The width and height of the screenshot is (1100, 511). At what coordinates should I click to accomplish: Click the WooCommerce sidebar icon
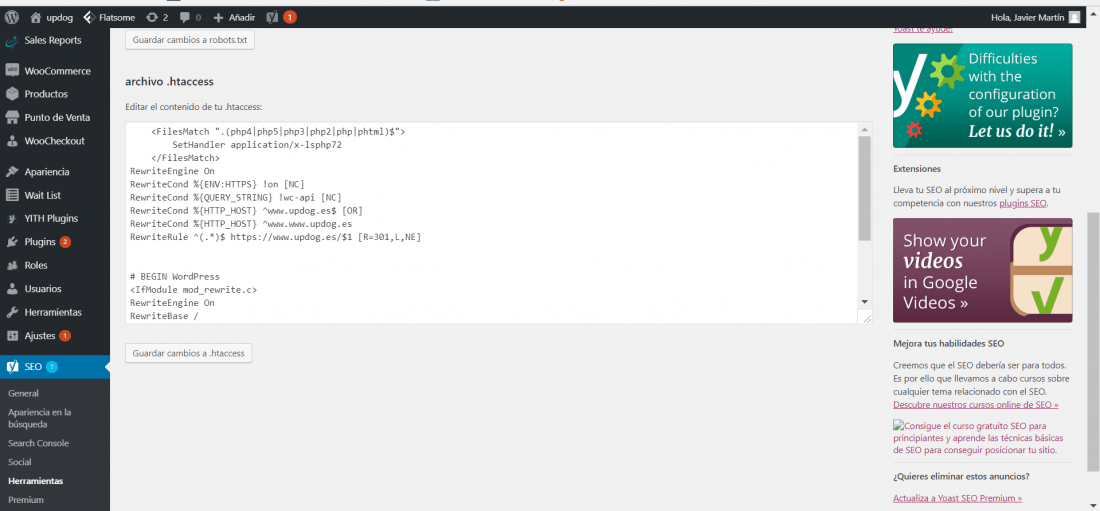pos(12,71)
